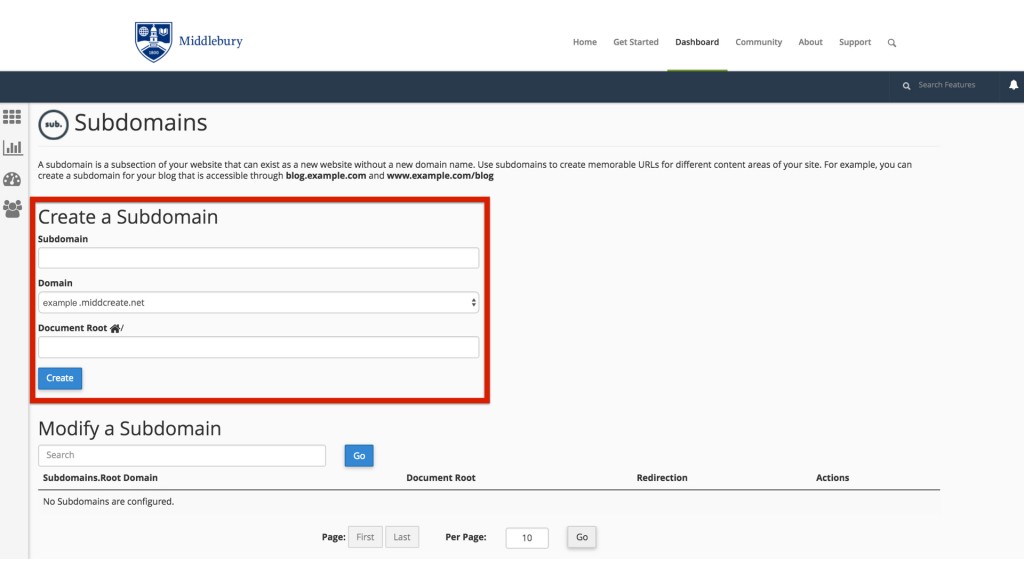Click the Last pagination button
1024x576 pixels.
pos(402,536)
